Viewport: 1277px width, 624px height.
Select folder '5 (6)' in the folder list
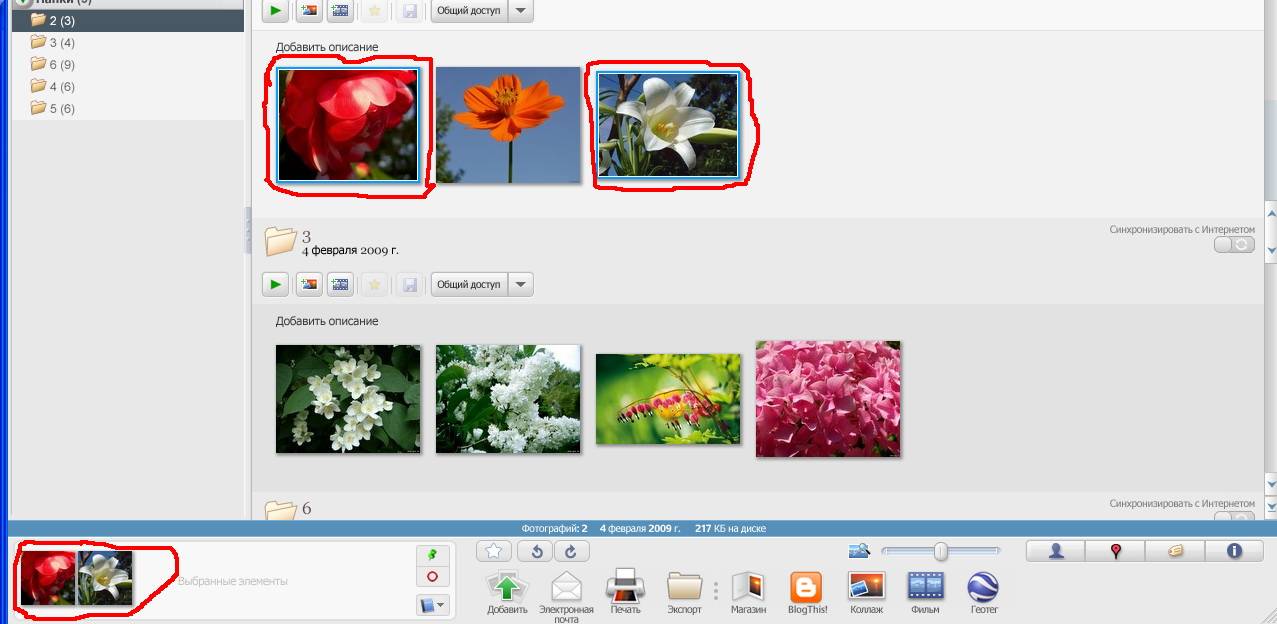[128, 108]
